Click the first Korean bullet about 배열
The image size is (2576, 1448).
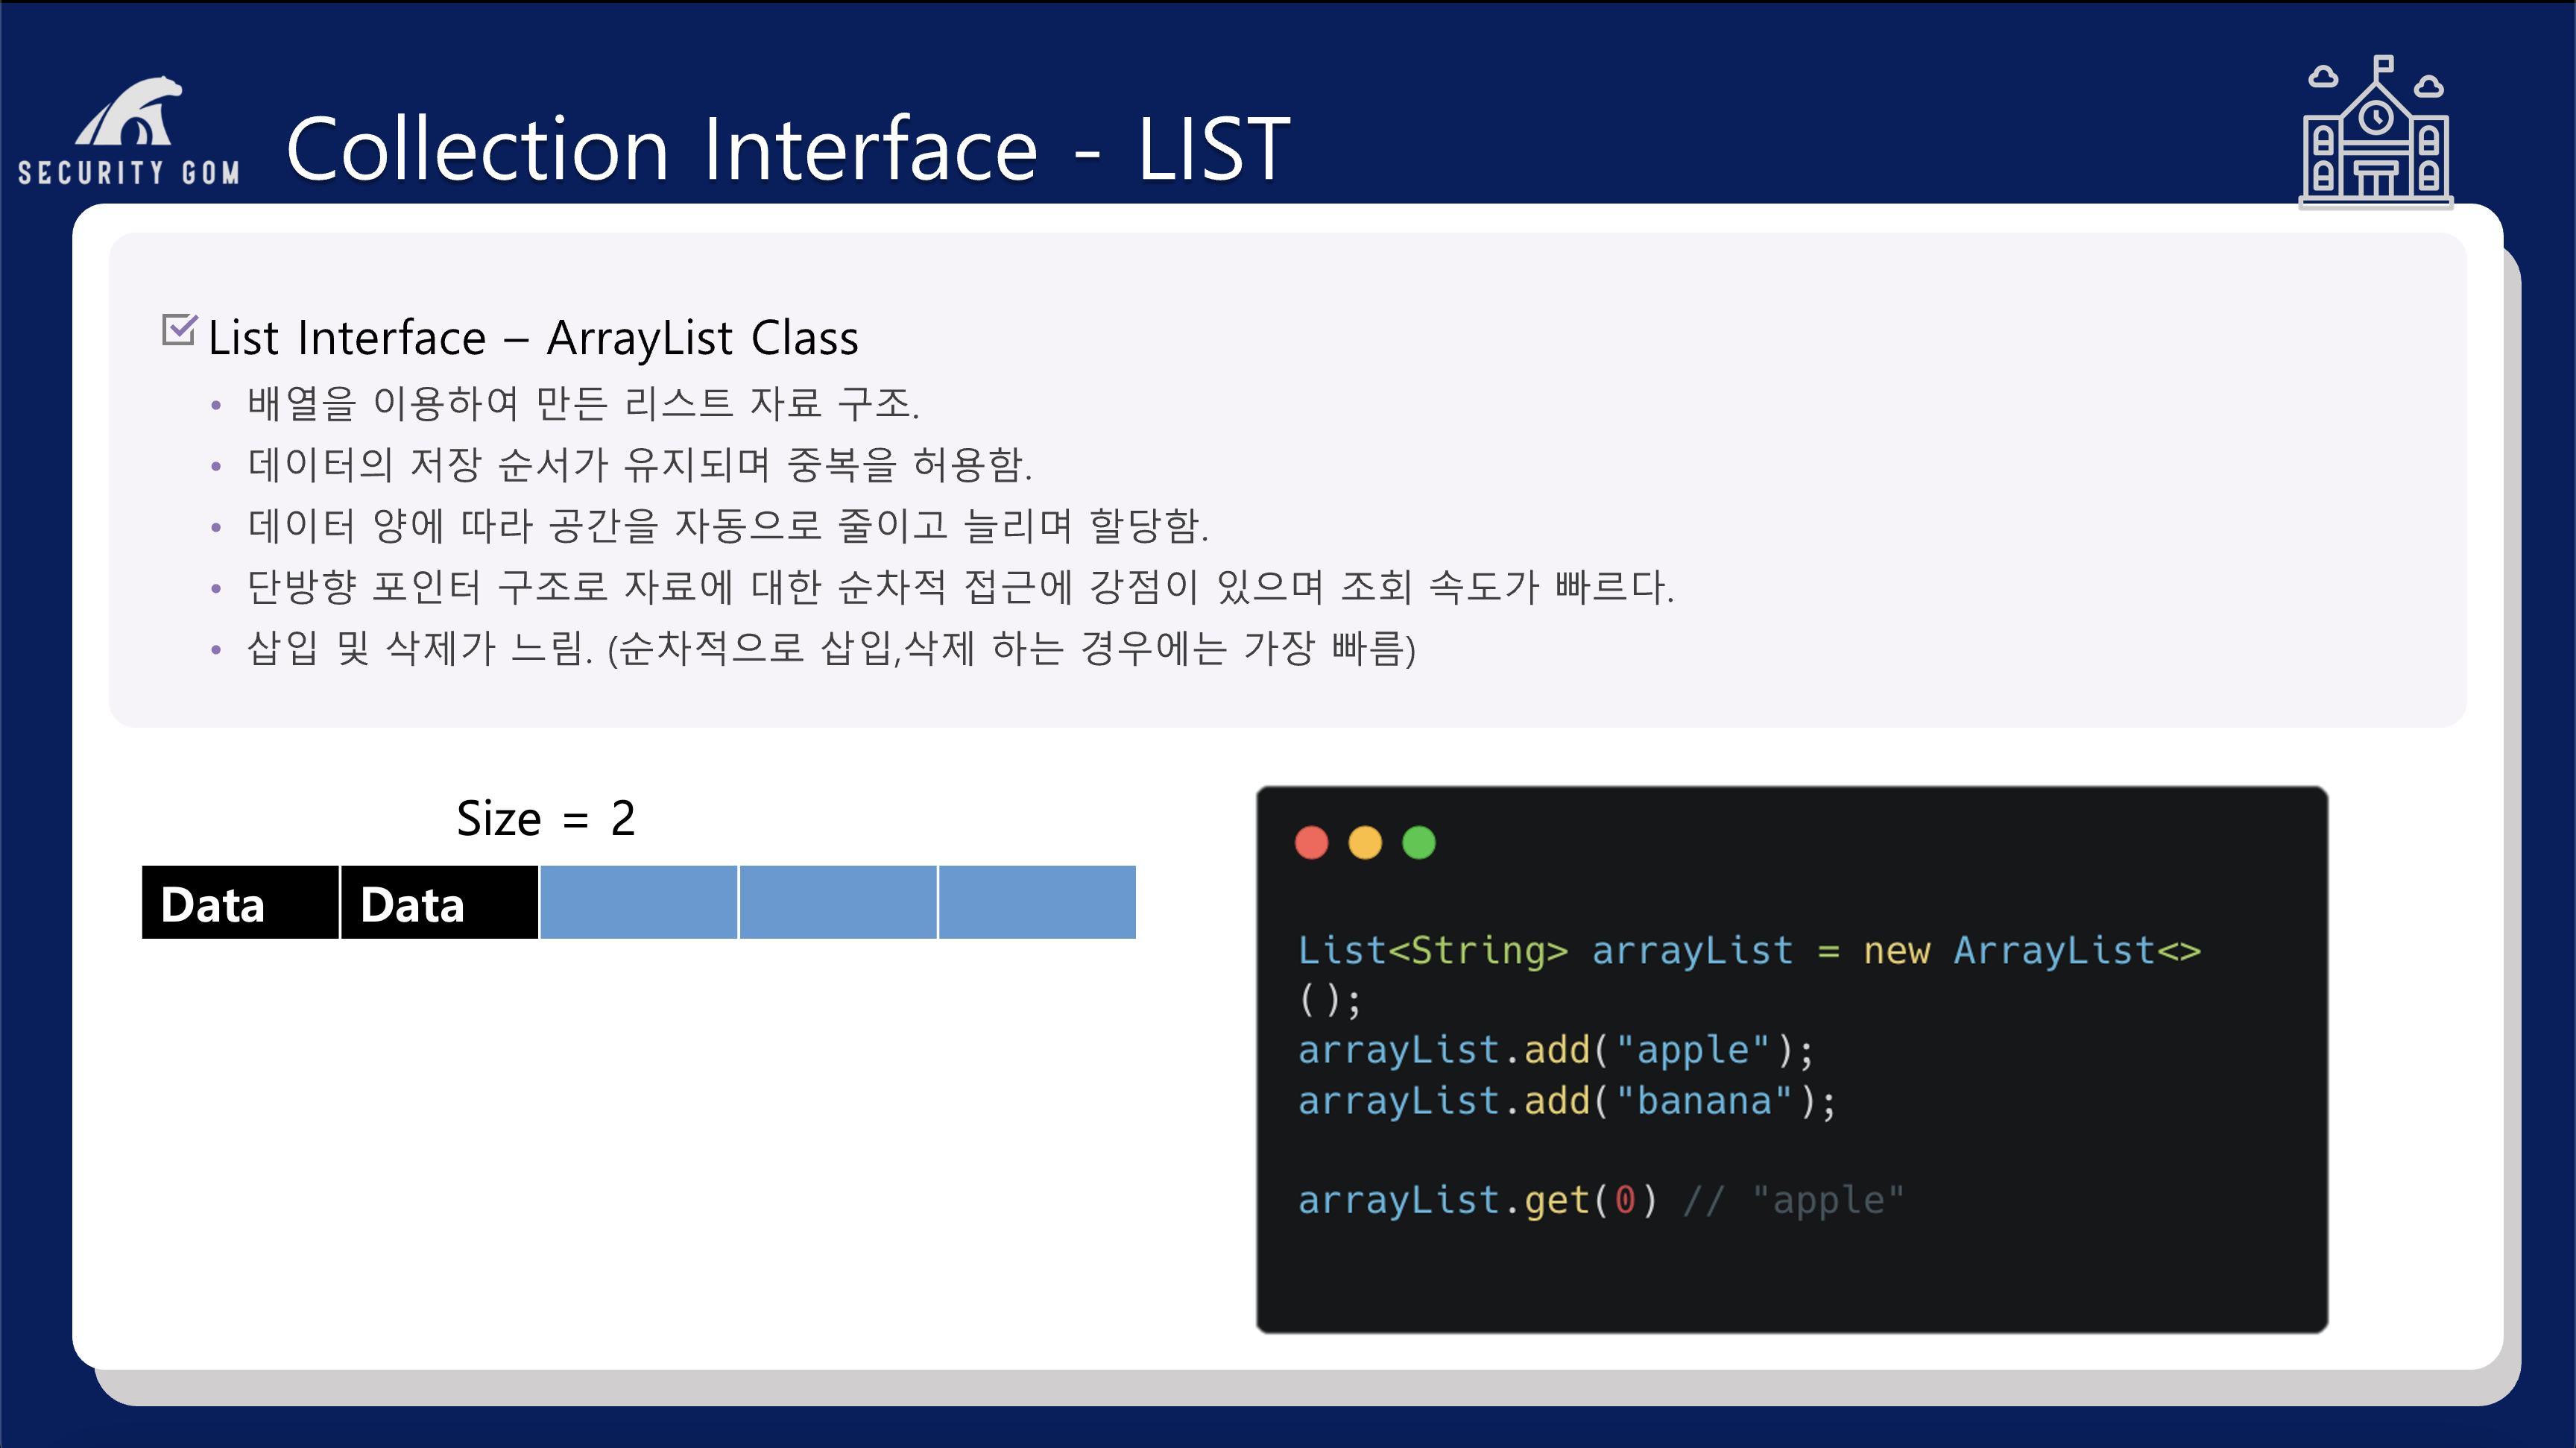(583, 403)
